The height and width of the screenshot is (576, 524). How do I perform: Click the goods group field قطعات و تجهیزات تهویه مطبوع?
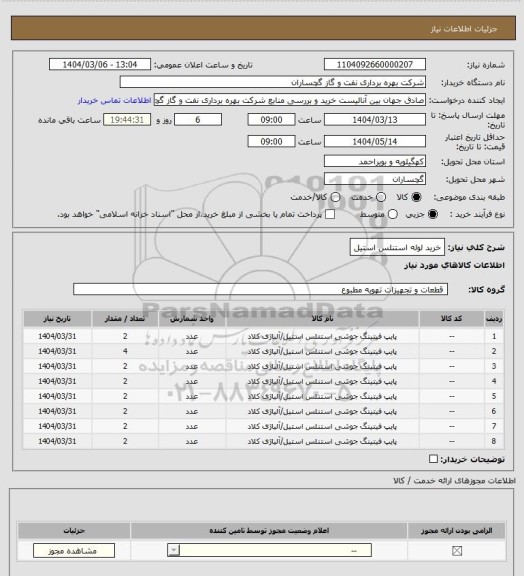coord(261,289)
